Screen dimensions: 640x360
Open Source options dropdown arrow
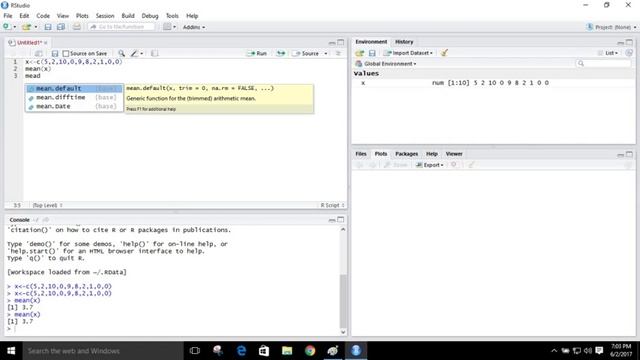pyautogui.click(x=326, y=53)
